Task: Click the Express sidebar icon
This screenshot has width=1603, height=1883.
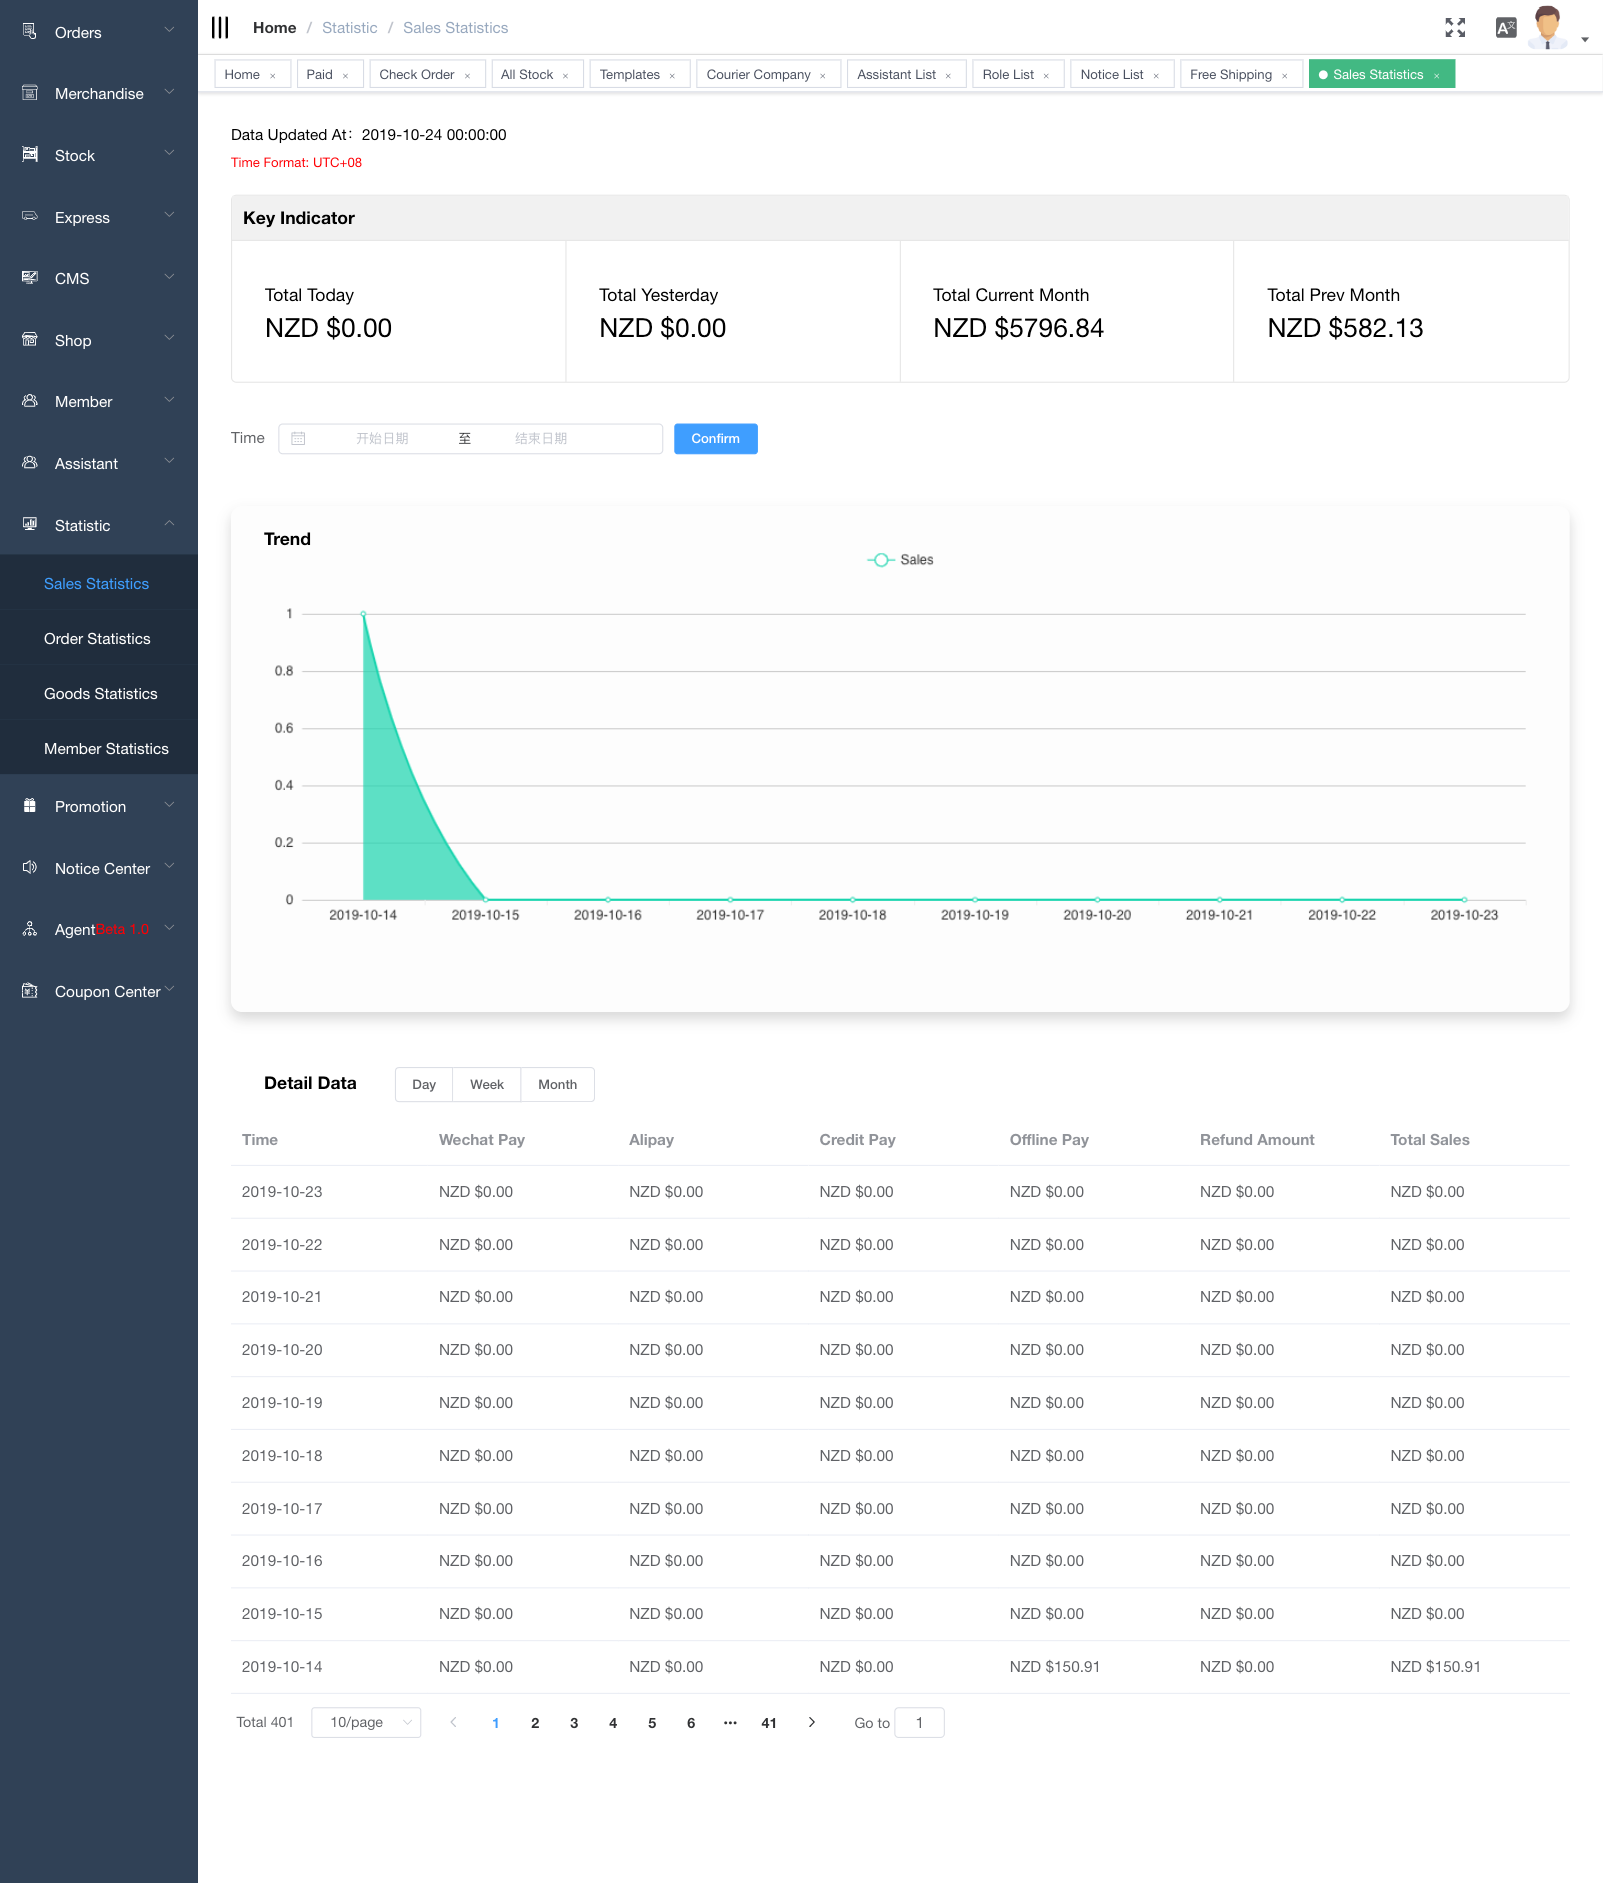Action: pyautogui.click(x=30, y=216)
